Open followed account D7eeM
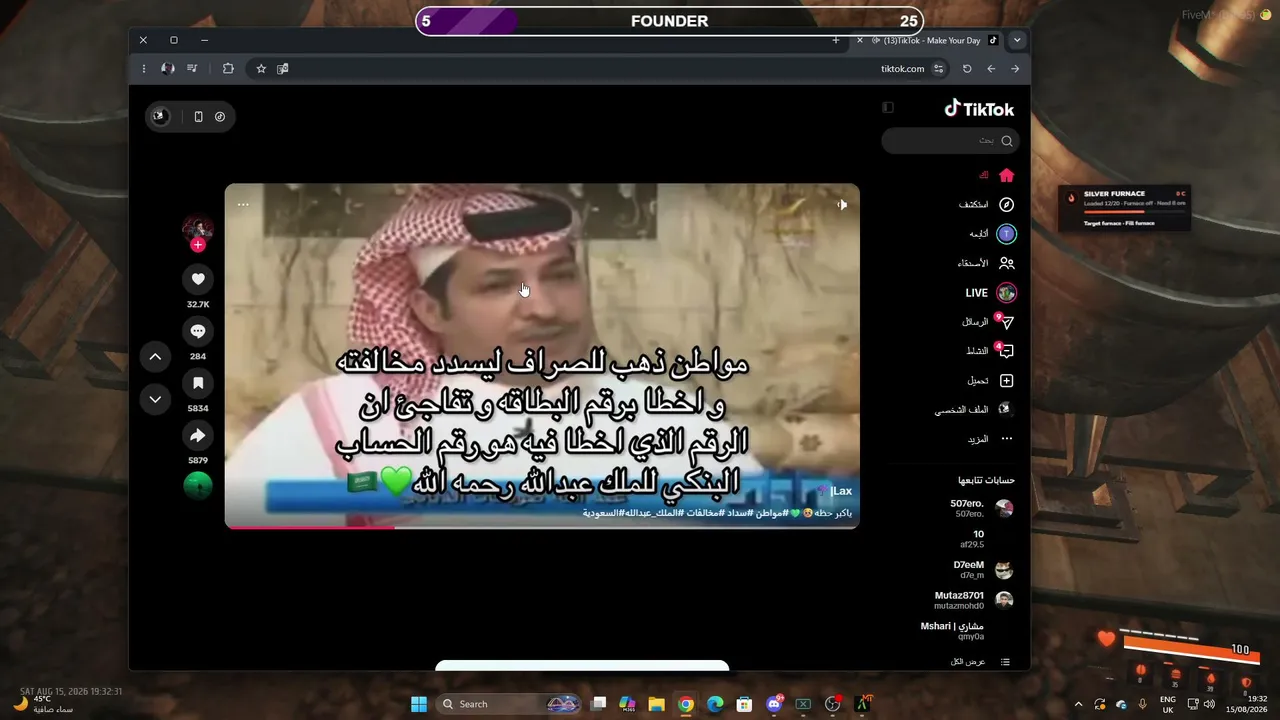The width and height of the screenshot is (1280, 720). pyautogui.click(x=983, y=570)
